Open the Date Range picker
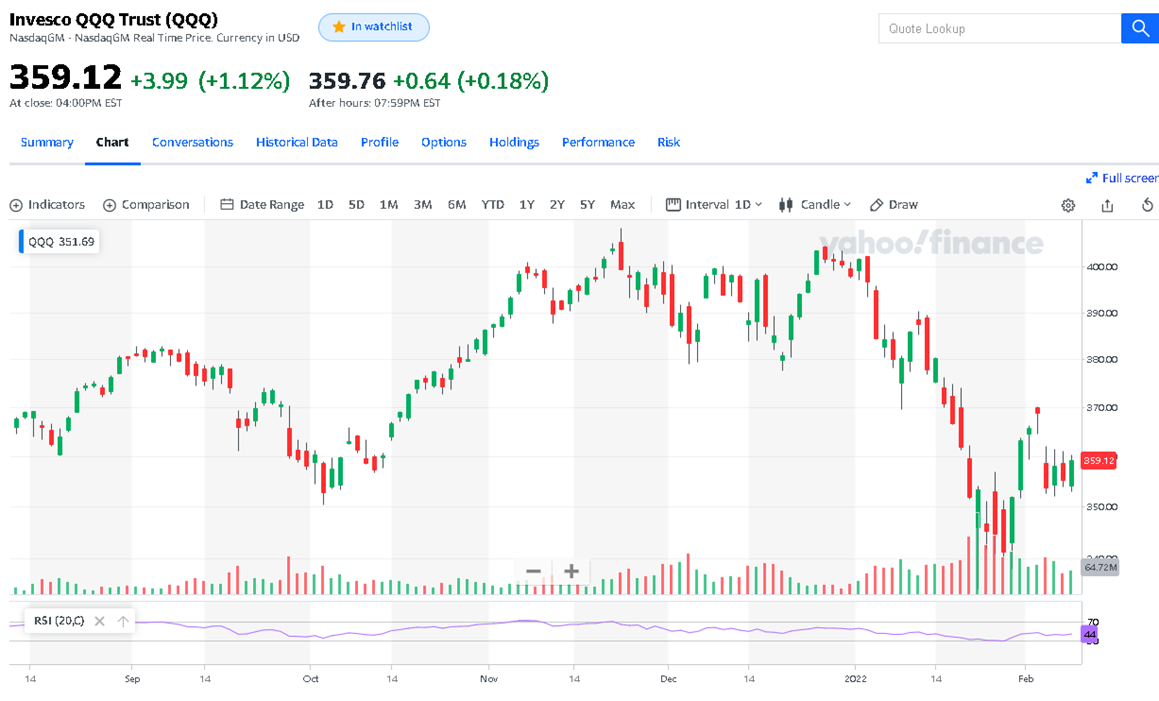 [262, 205]
